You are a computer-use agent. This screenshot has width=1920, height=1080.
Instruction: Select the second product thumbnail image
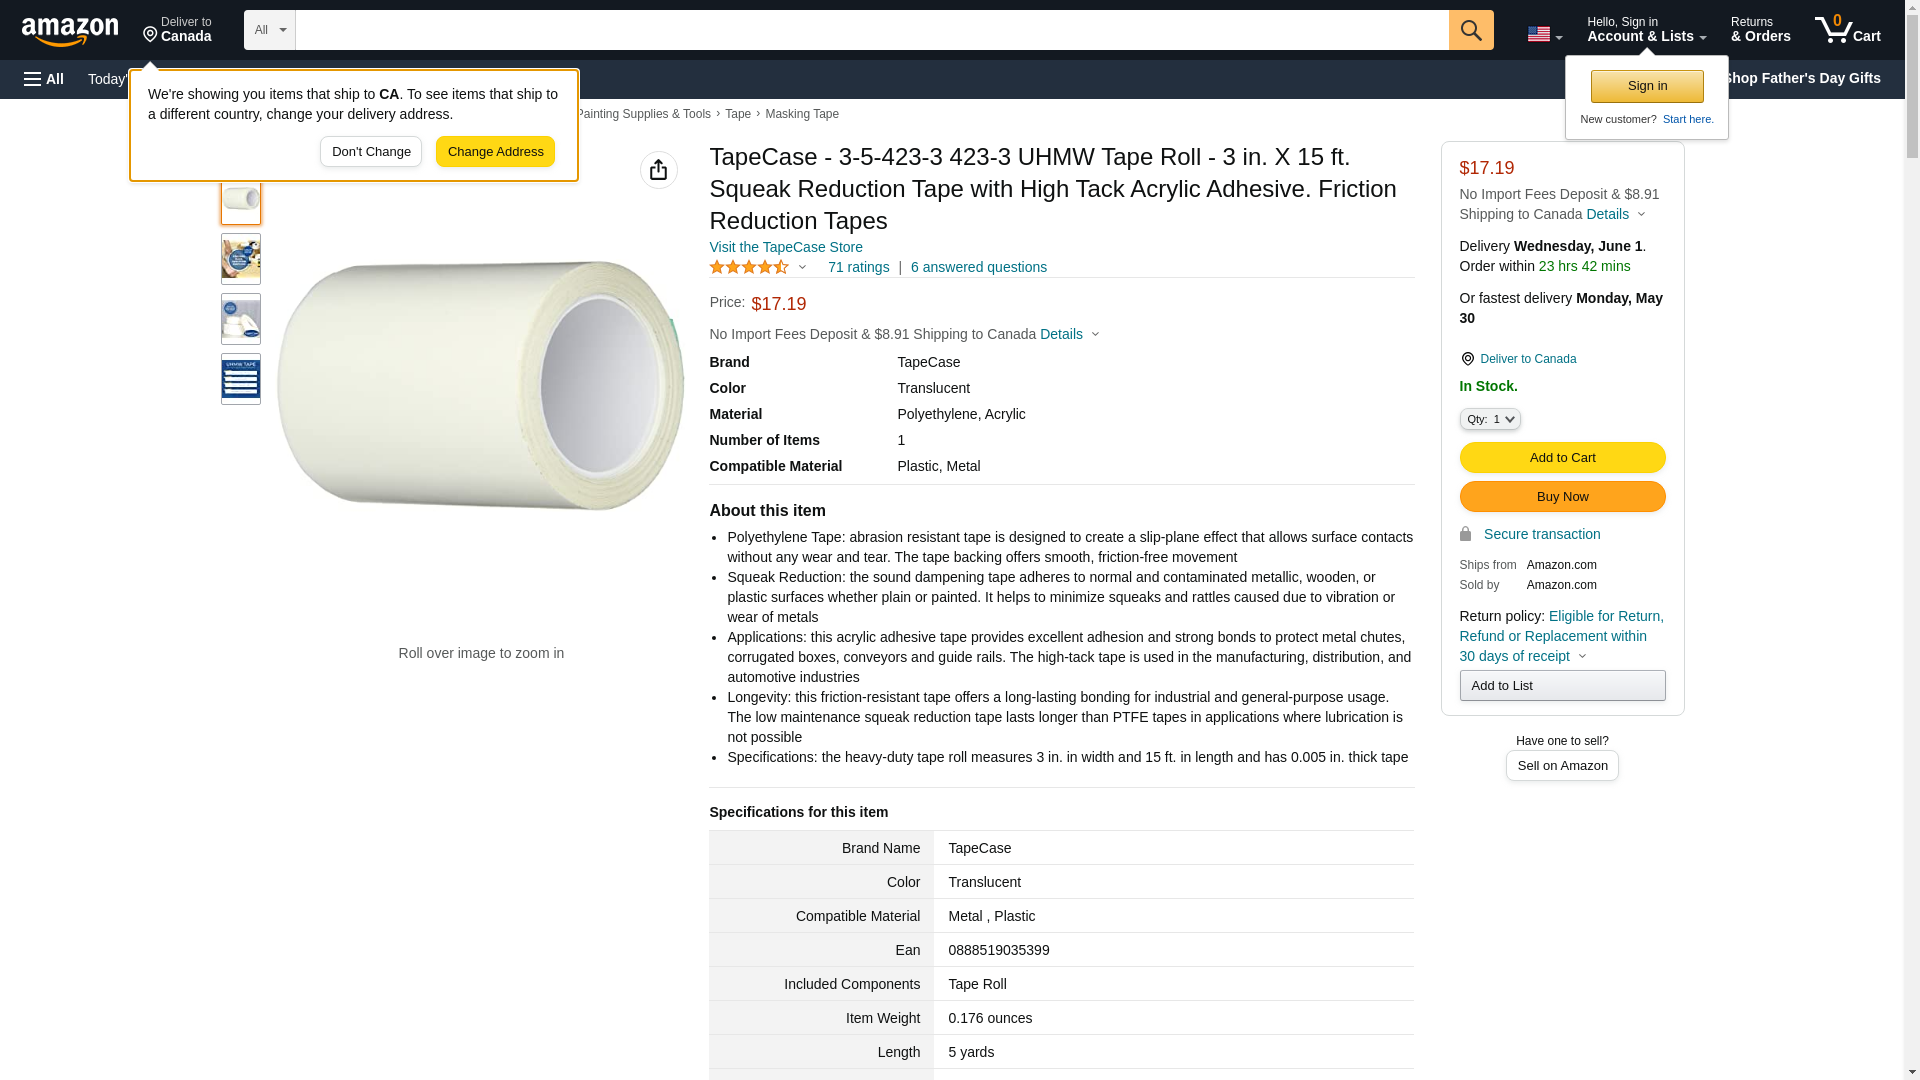click(241, 259)
